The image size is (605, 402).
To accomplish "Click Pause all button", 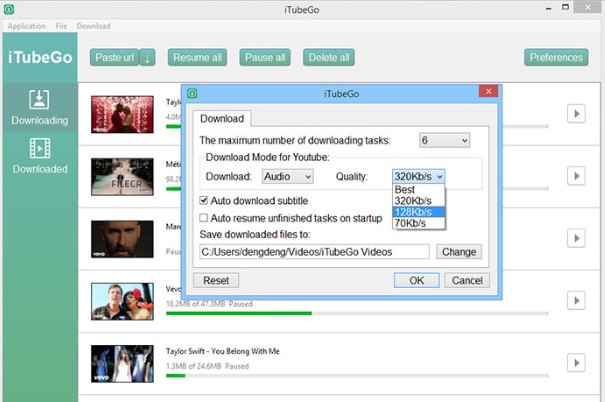I will point(265,57).
